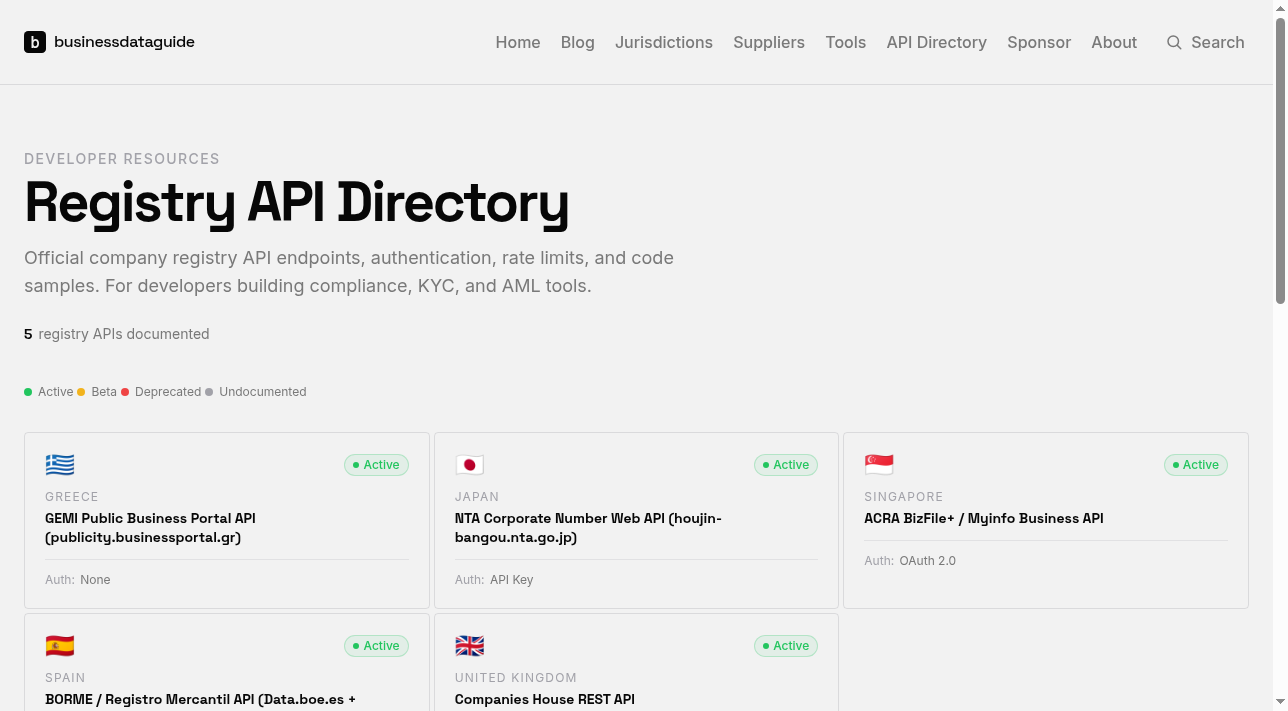Click the page vertical scrollbar
Screen dimensions: 1288x711
pyautogui.click(x=1280, y=160)
